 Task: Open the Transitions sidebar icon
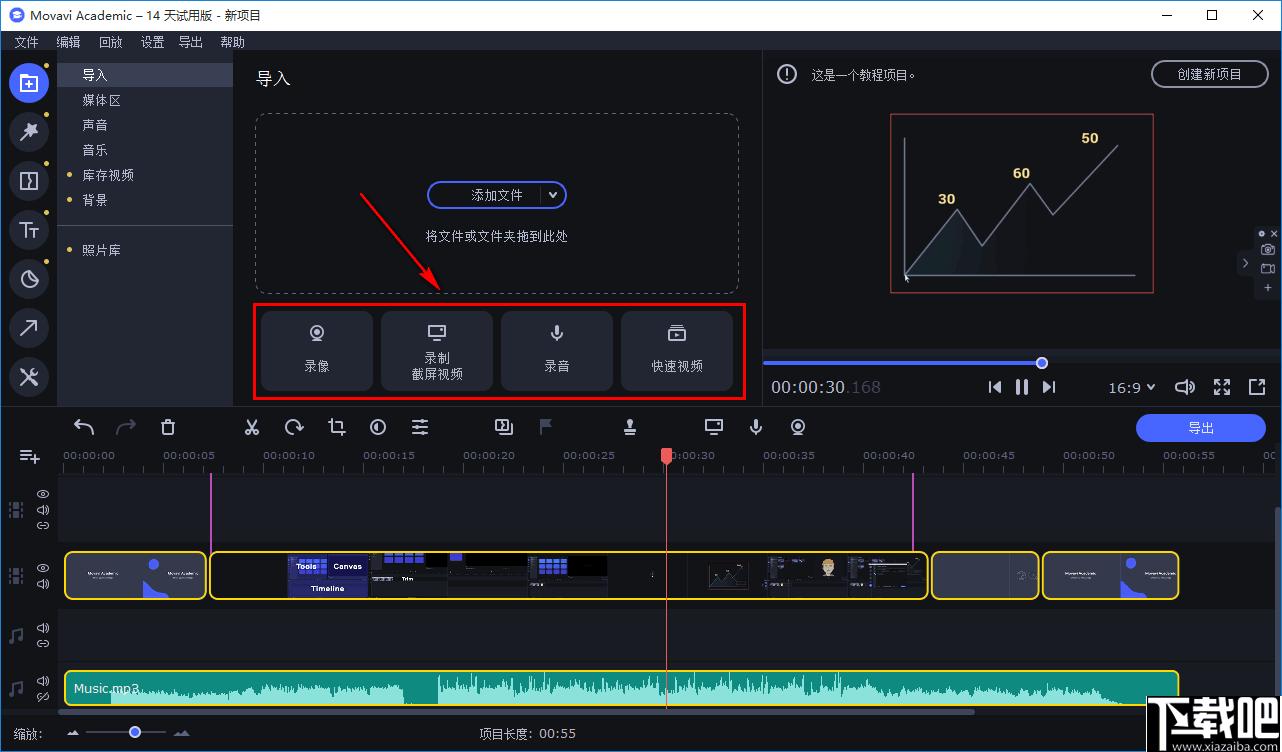click(x=29, y=181)
